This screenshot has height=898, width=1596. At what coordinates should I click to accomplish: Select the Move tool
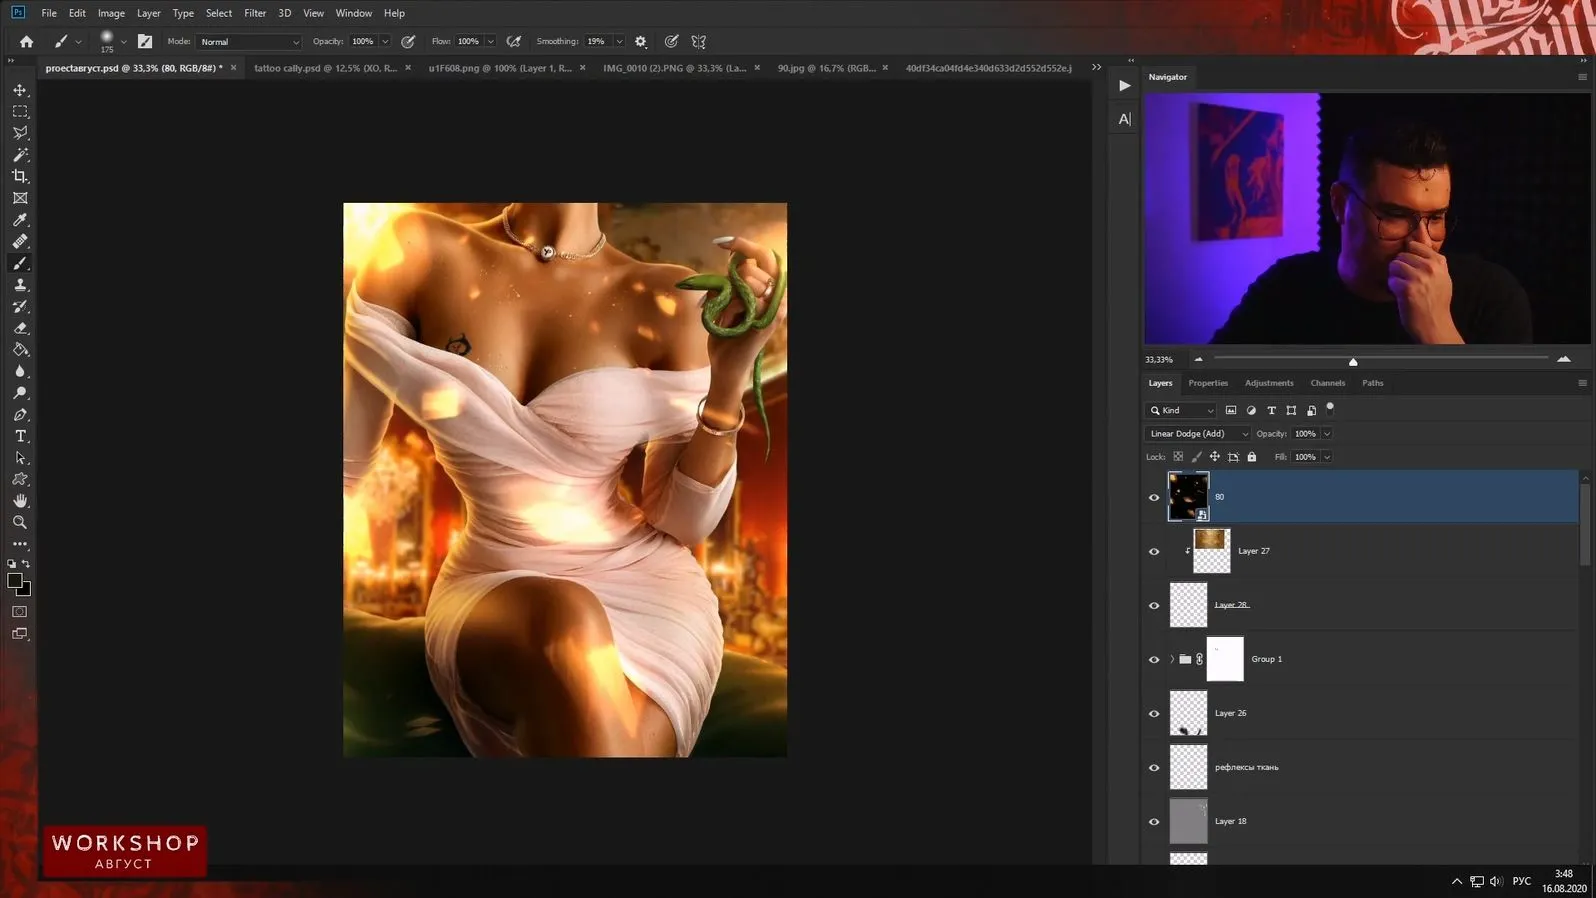click(x=20, y=90)
